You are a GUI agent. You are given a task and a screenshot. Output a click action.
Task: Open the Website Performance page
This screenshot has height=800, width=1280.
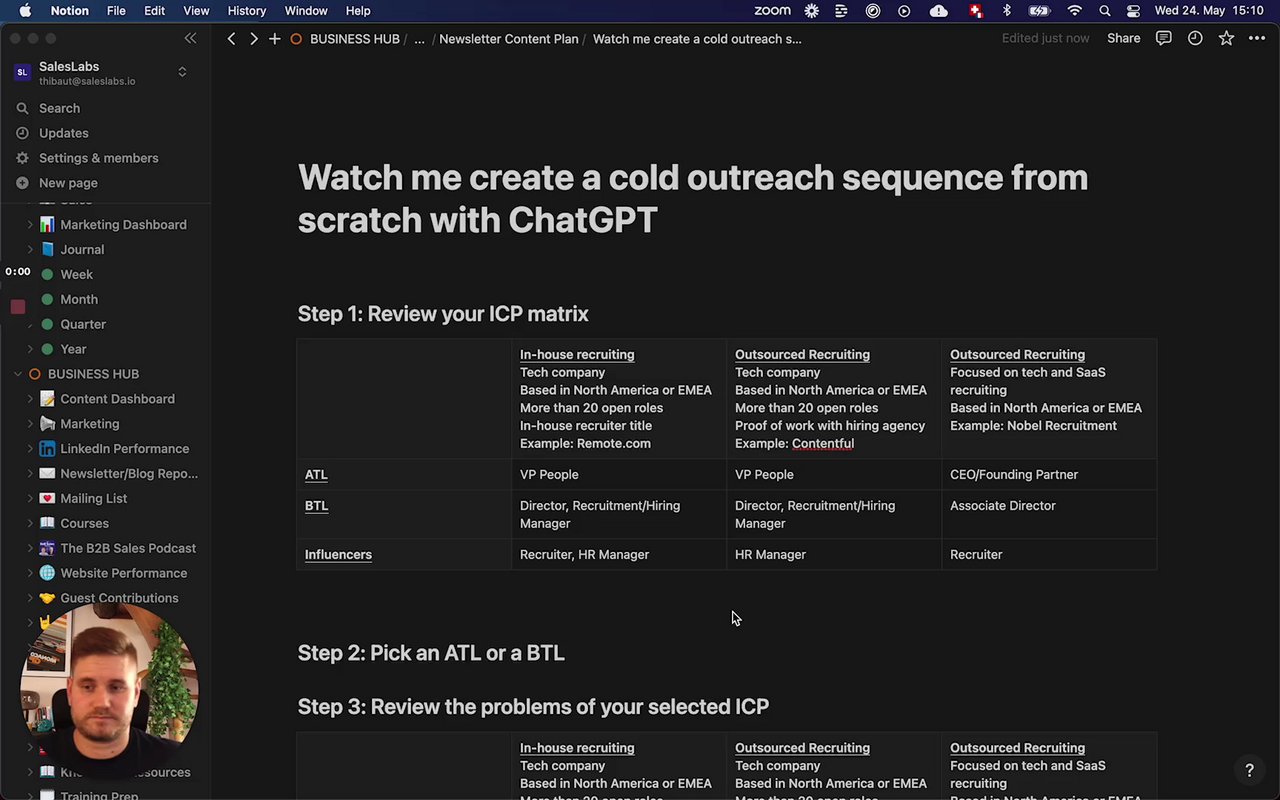pyautogui.click(x=123, y=573)
